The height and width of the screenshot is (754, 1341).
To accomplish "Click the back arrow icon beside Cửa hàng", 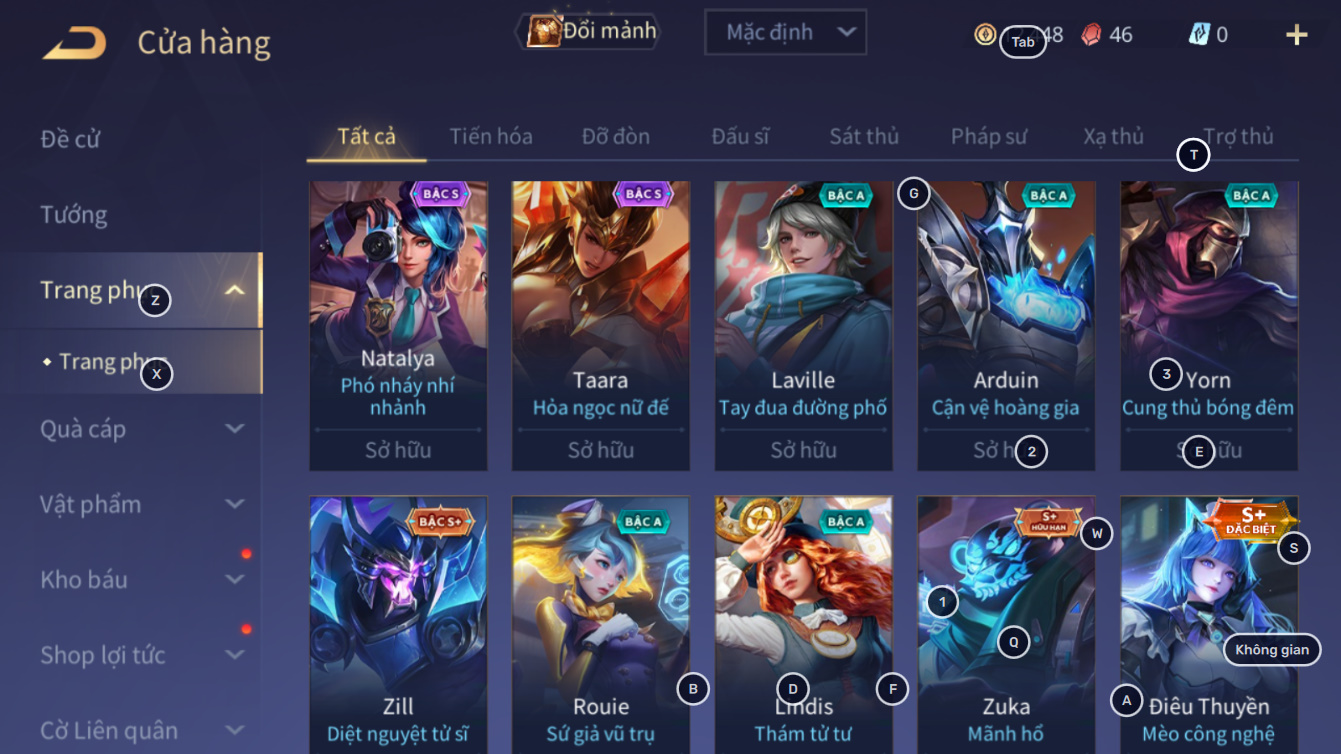I will pos(75,42).
